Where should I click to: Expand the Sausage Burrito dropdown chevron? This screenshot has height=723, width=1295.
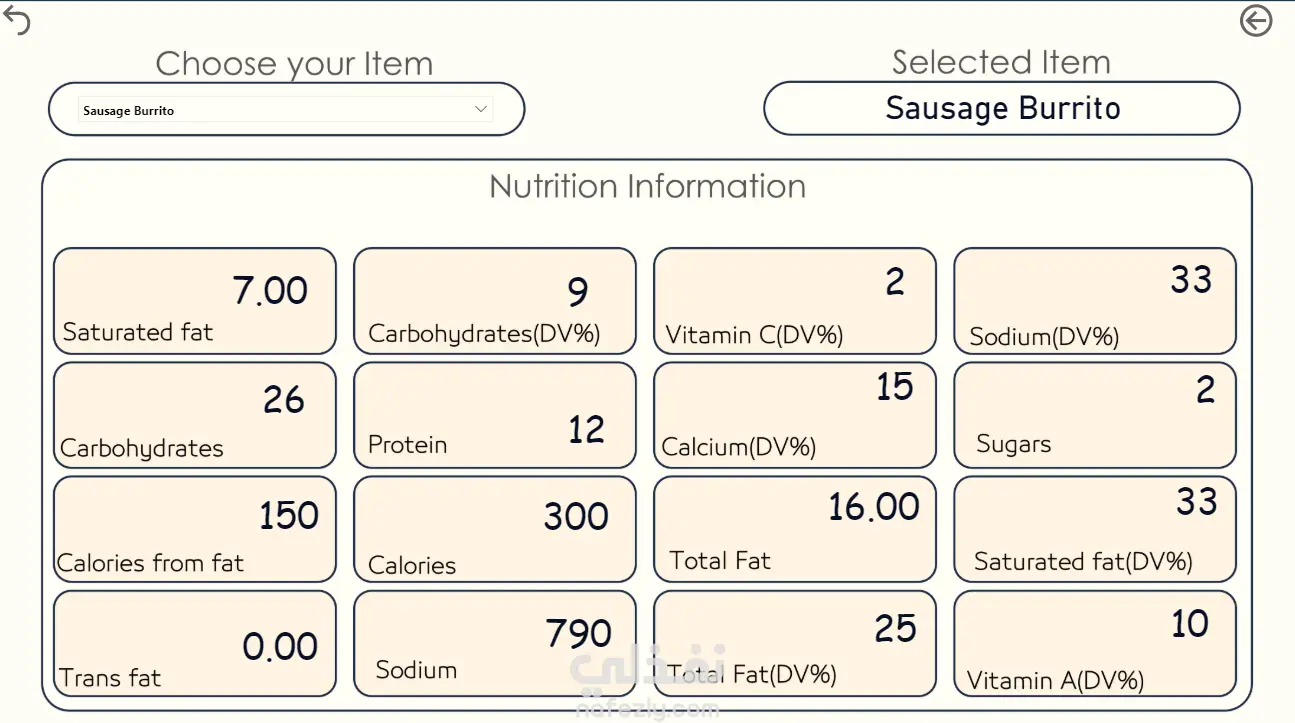coord(481,109)
